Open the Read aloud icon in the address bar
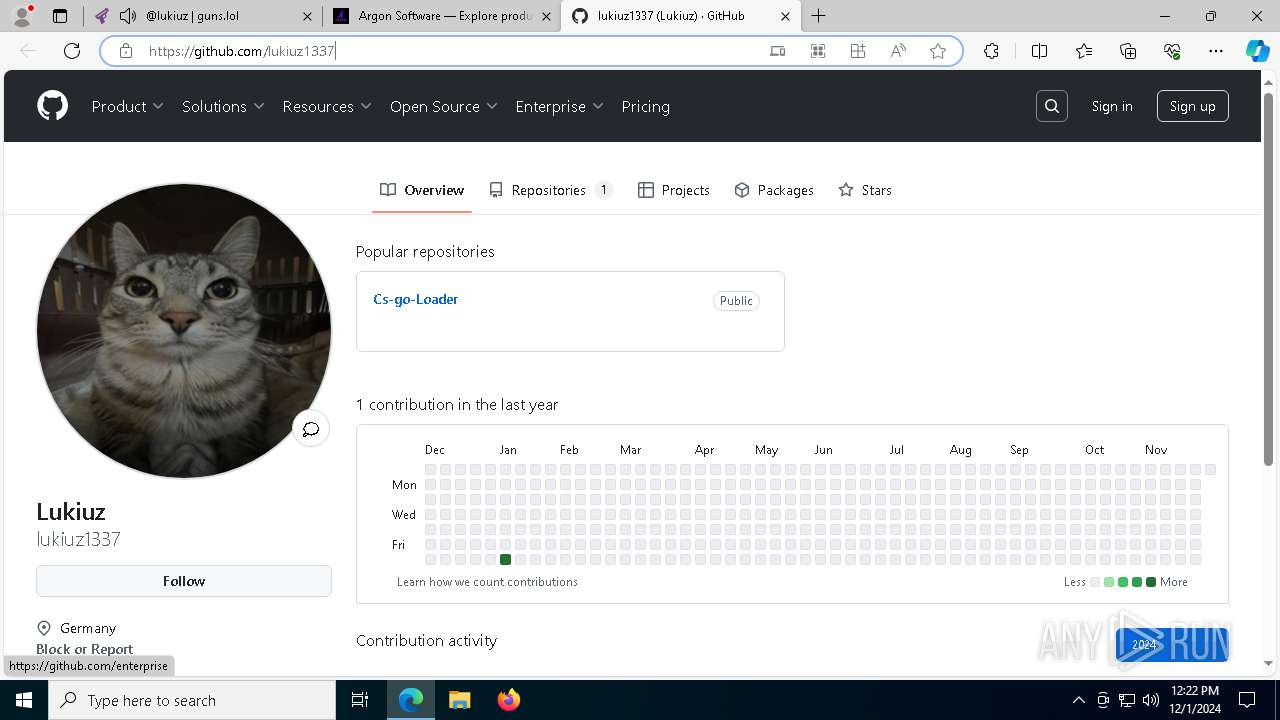This screenshot has height=720, width=1280. (x=898, y=51)
